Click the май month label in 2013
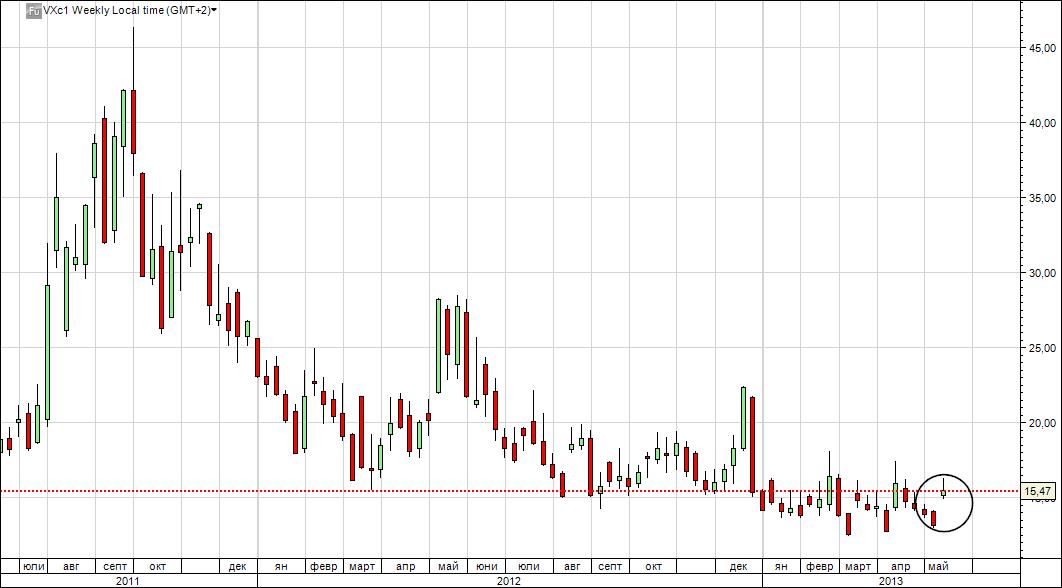 (937, 566)
